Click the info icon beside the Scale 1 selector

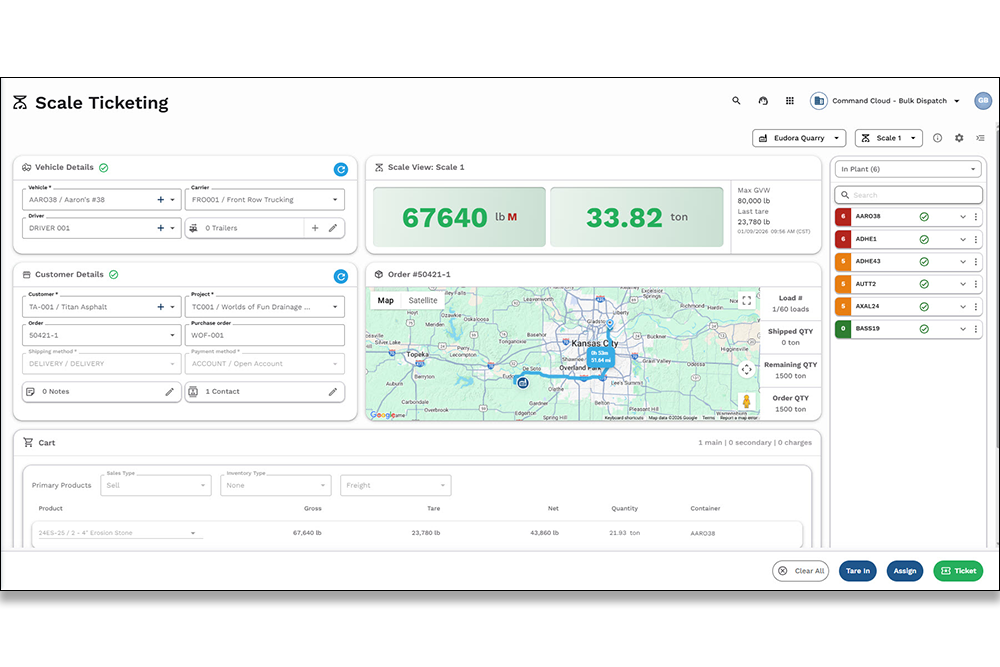936,138
